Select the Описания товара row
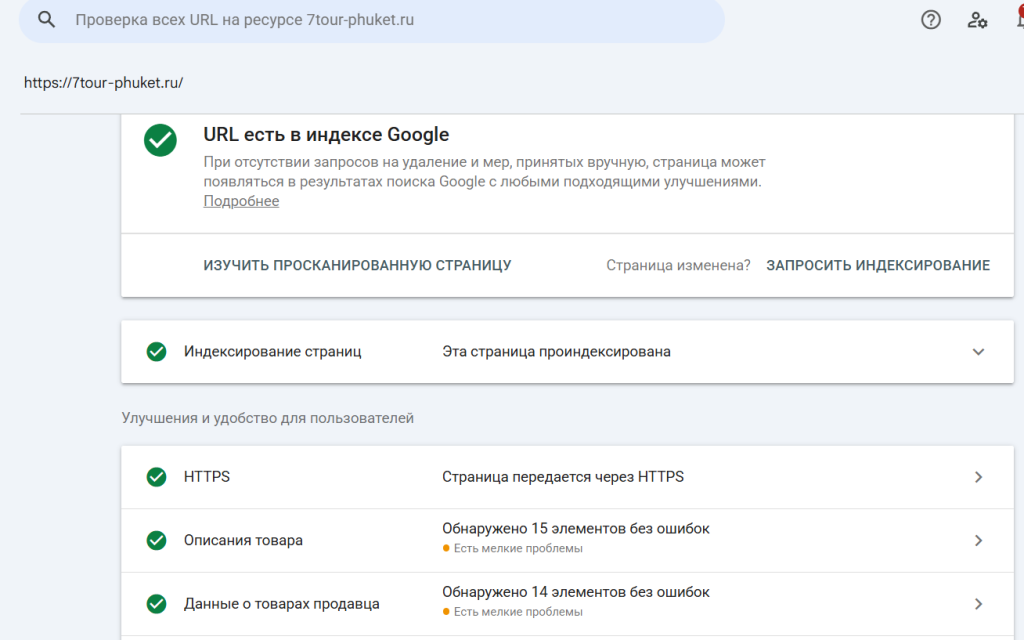This screenshot has height=640, width=1024. coord(568,540)
